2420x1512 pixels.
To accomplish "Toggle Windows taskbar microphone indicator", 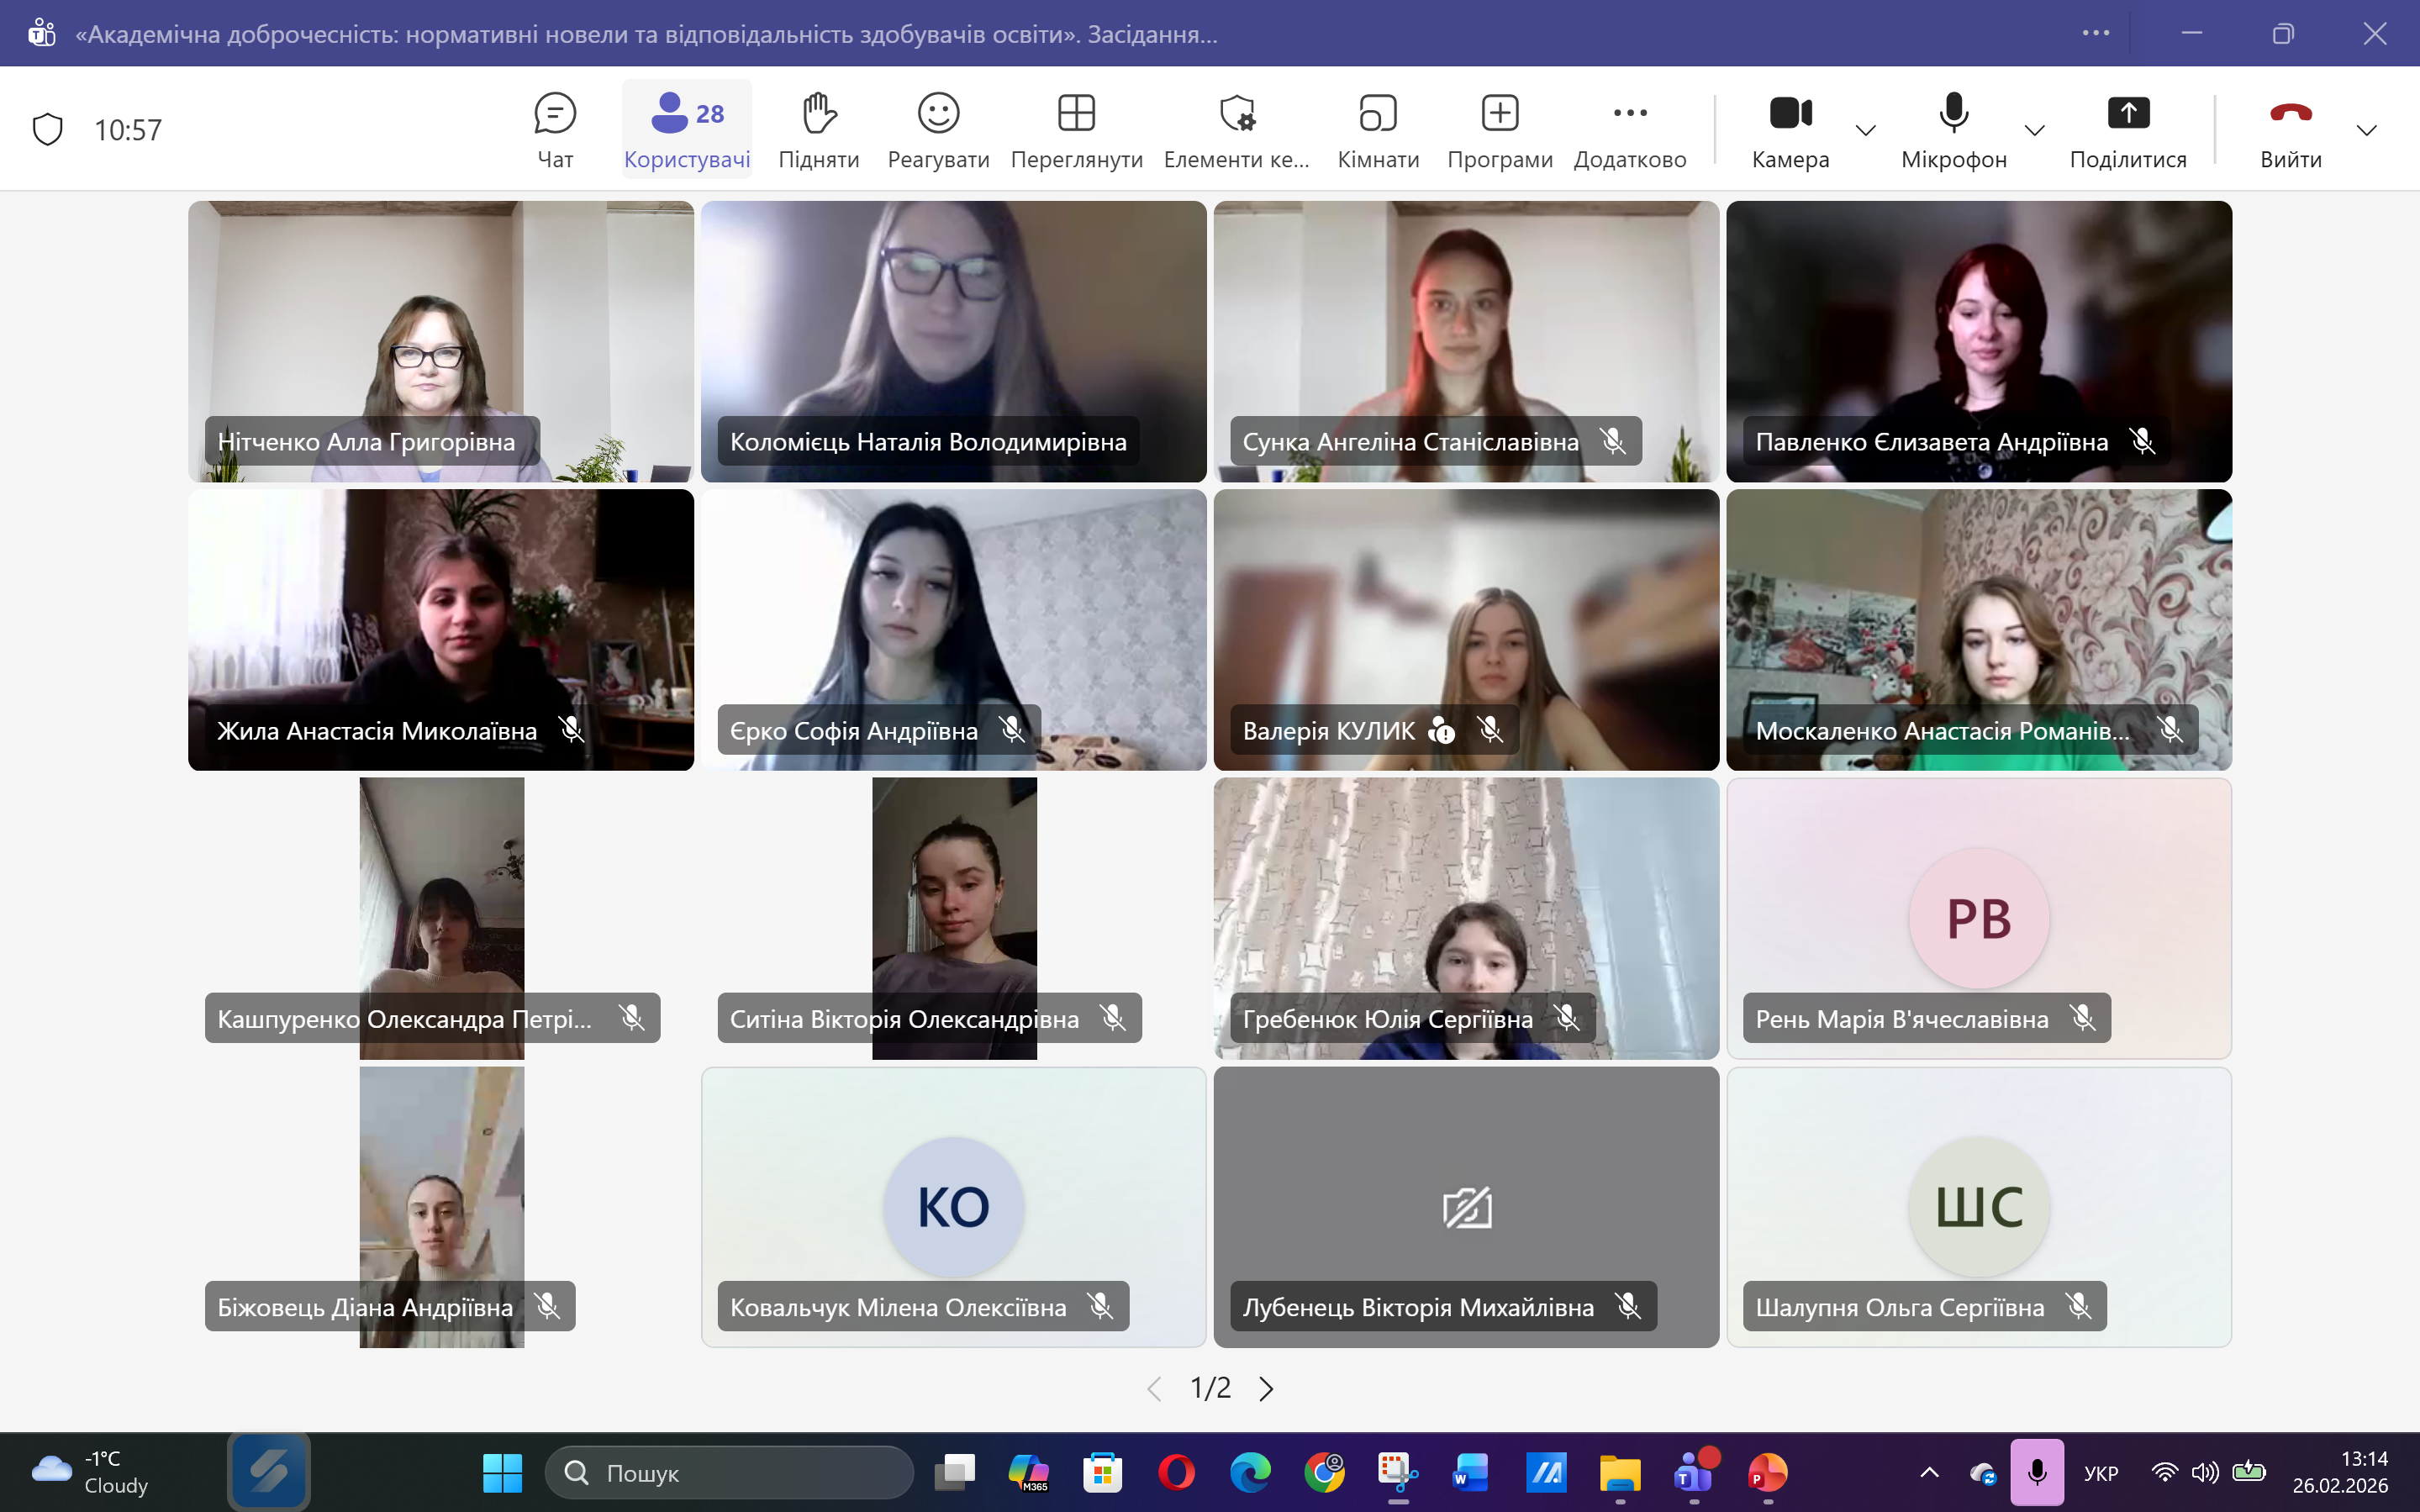I will click(x=2037, y=1472).
